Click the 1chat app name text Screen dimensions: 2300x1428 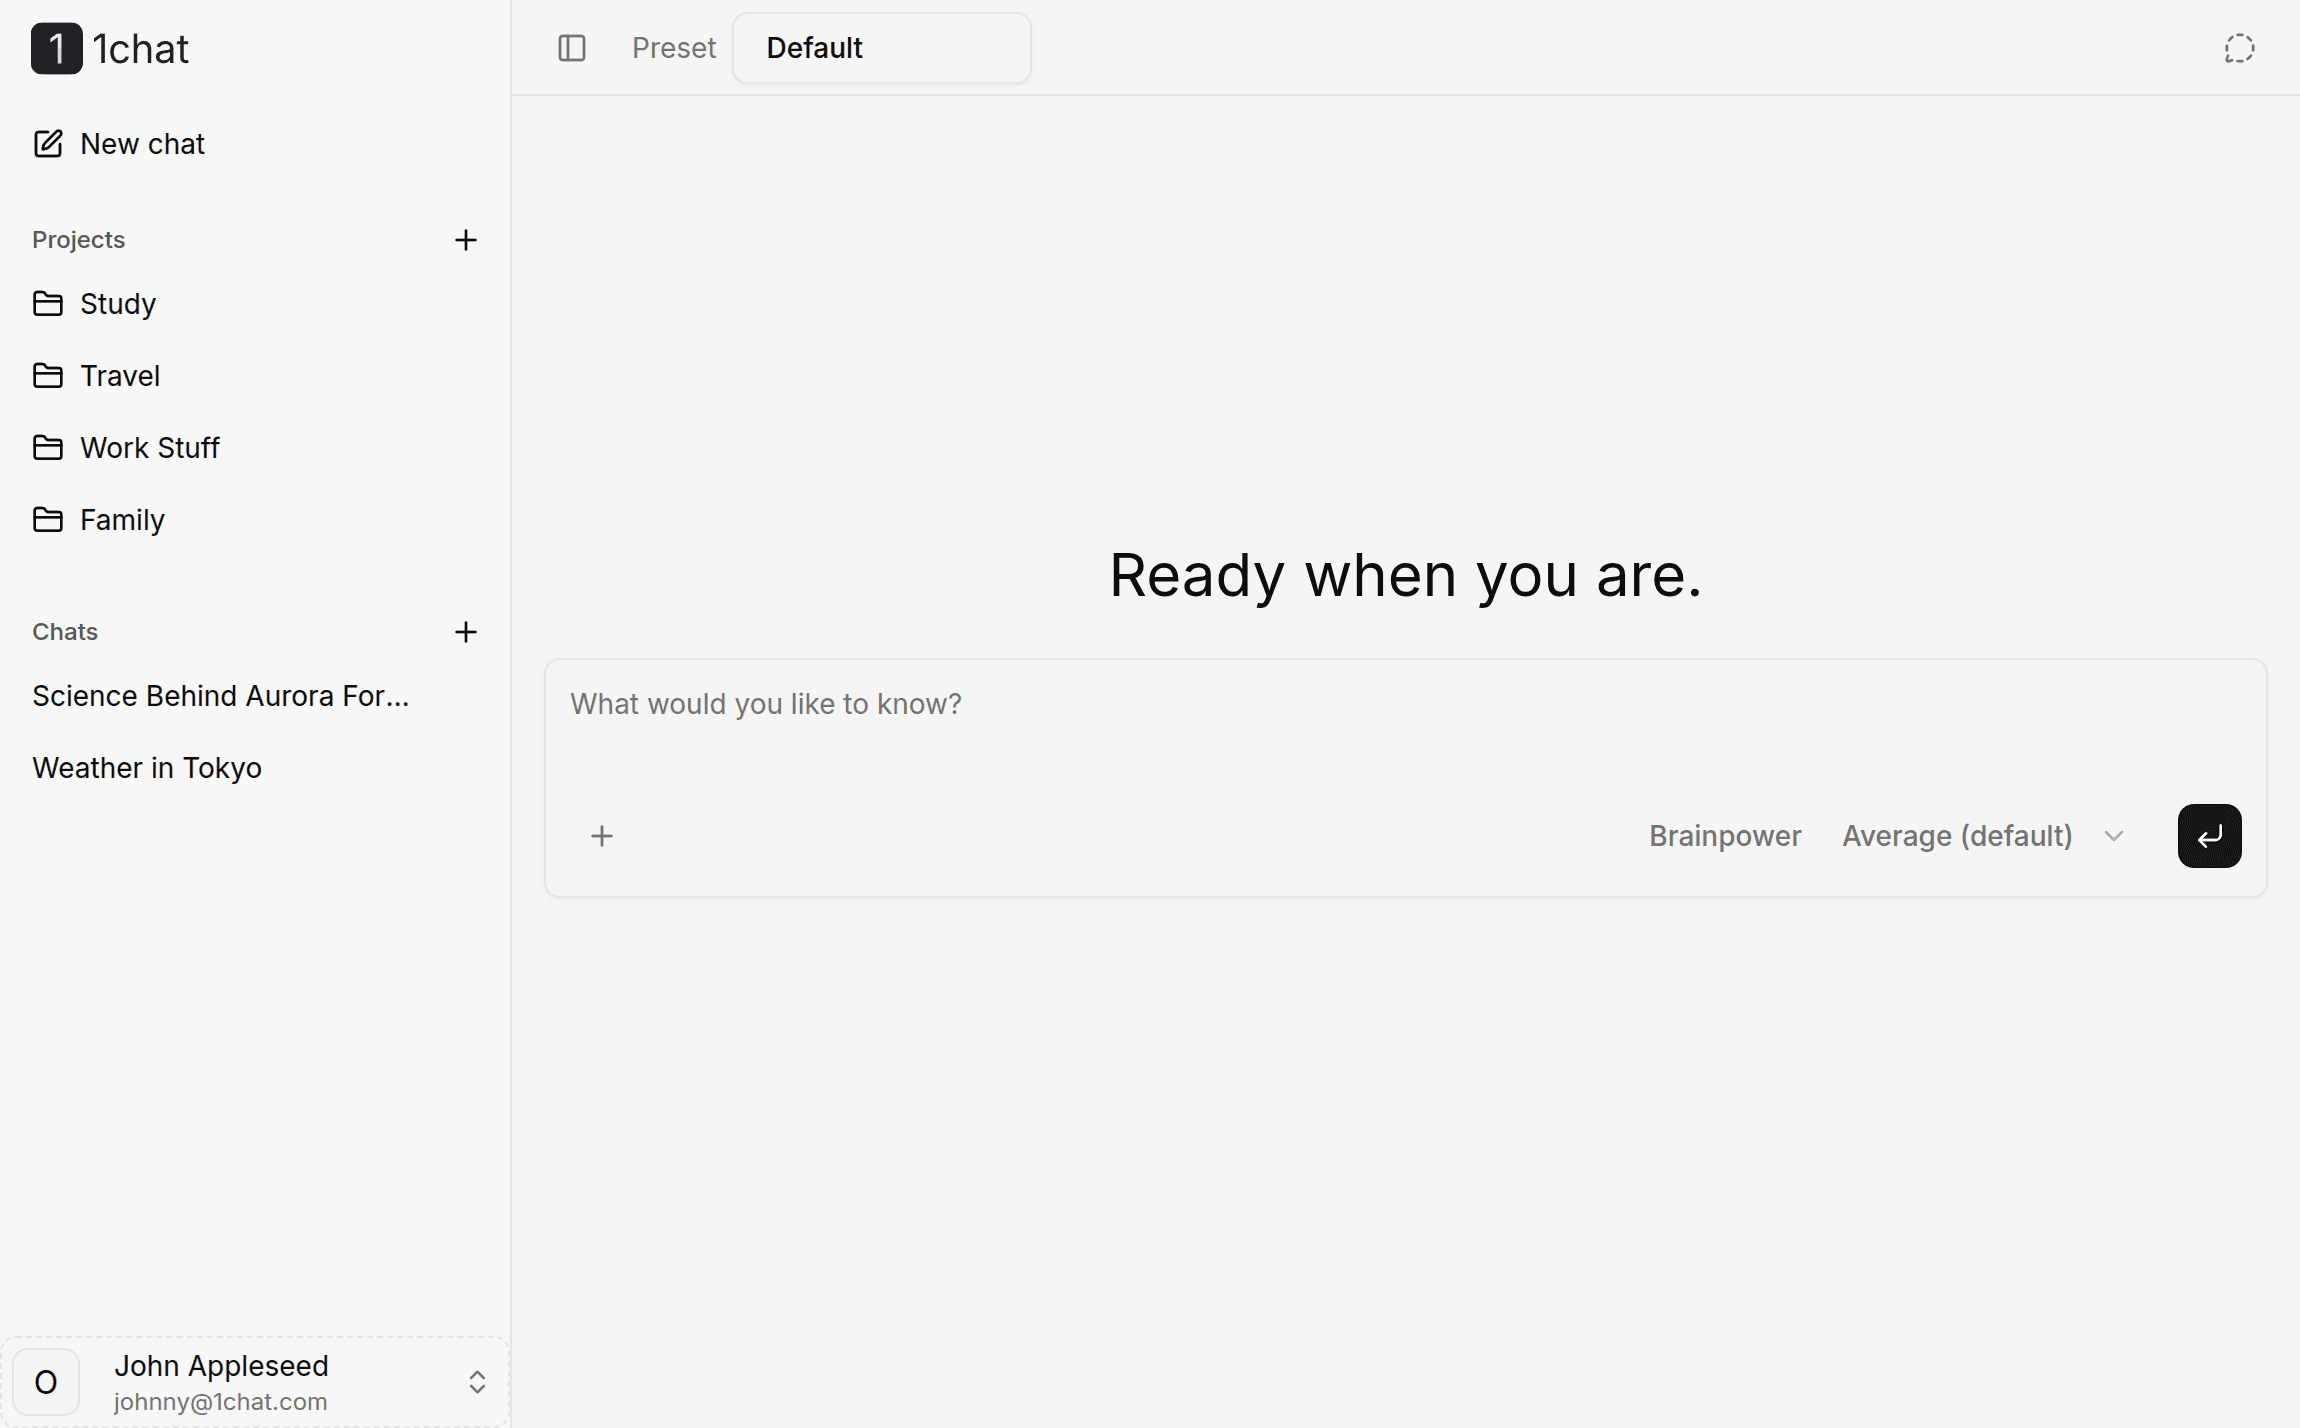[141, 48]
